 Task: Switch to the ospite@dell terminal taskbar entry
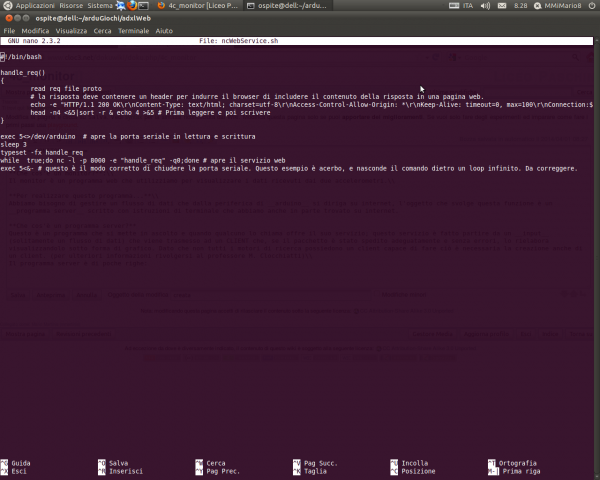(287, 5)
